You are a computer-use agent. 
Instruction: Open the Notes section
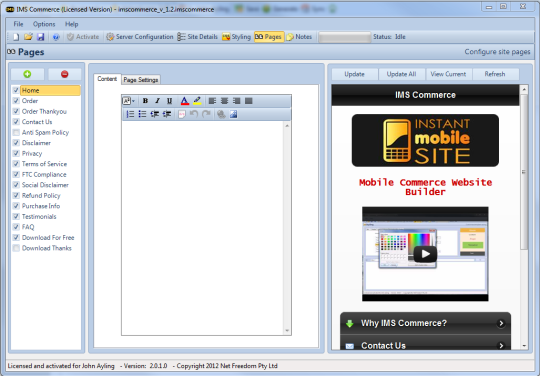(x=299, y=37)
